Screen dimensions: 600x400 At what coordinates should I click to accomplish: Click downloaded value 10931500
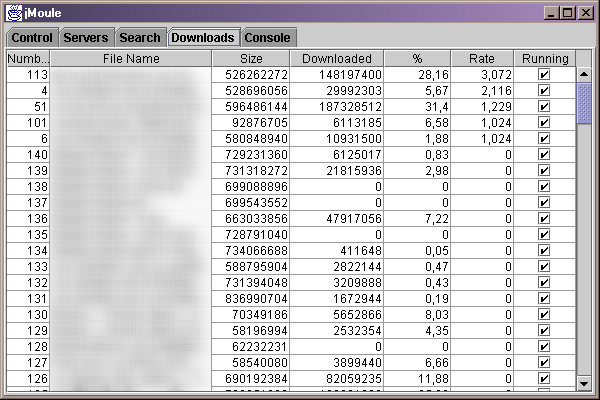pos(337,139)
